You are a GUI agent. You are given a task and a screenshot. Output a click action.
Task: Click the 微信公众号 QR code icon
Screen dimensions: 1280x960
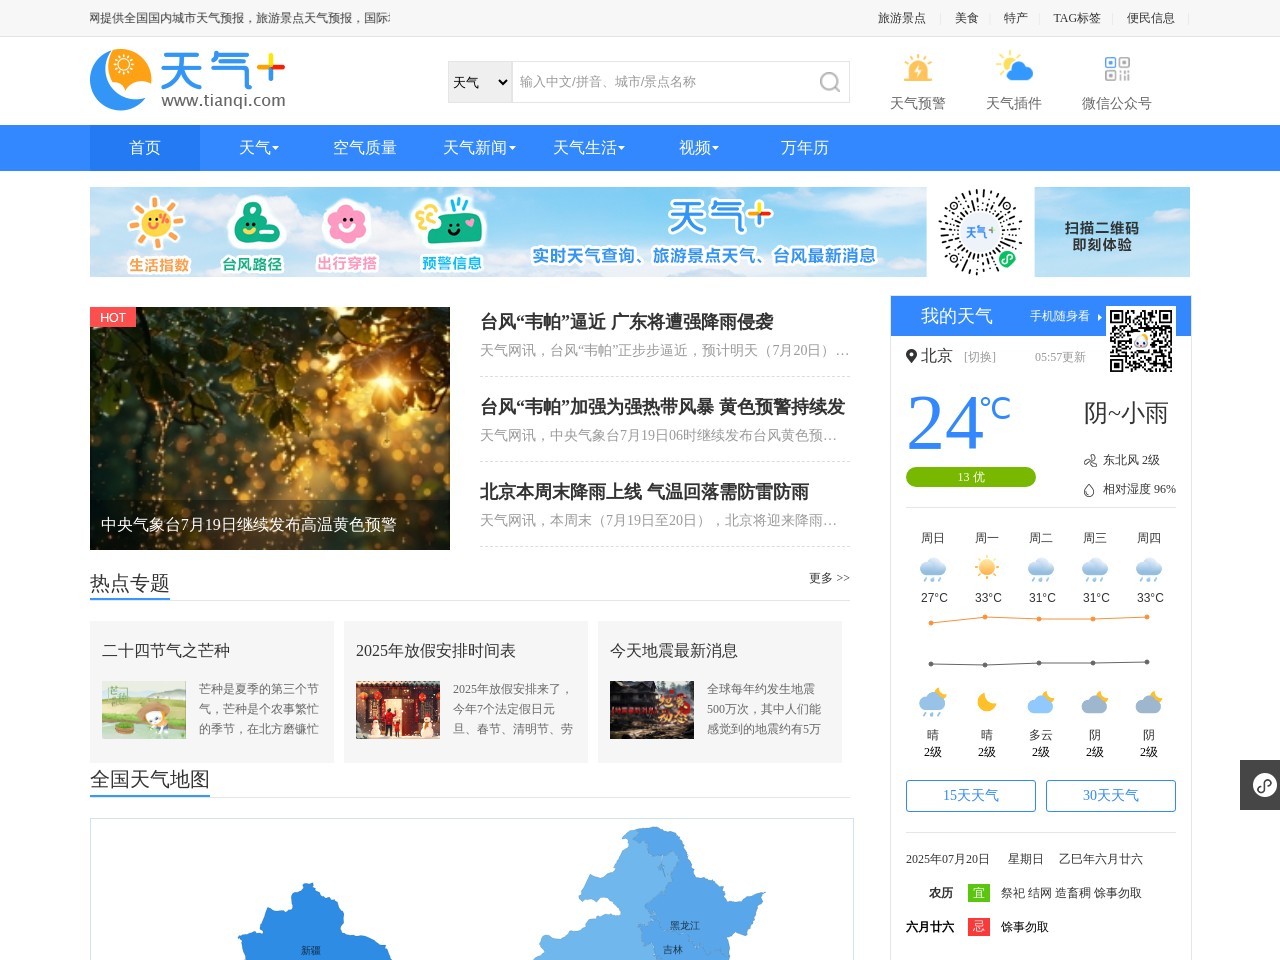coord(1116,70)
